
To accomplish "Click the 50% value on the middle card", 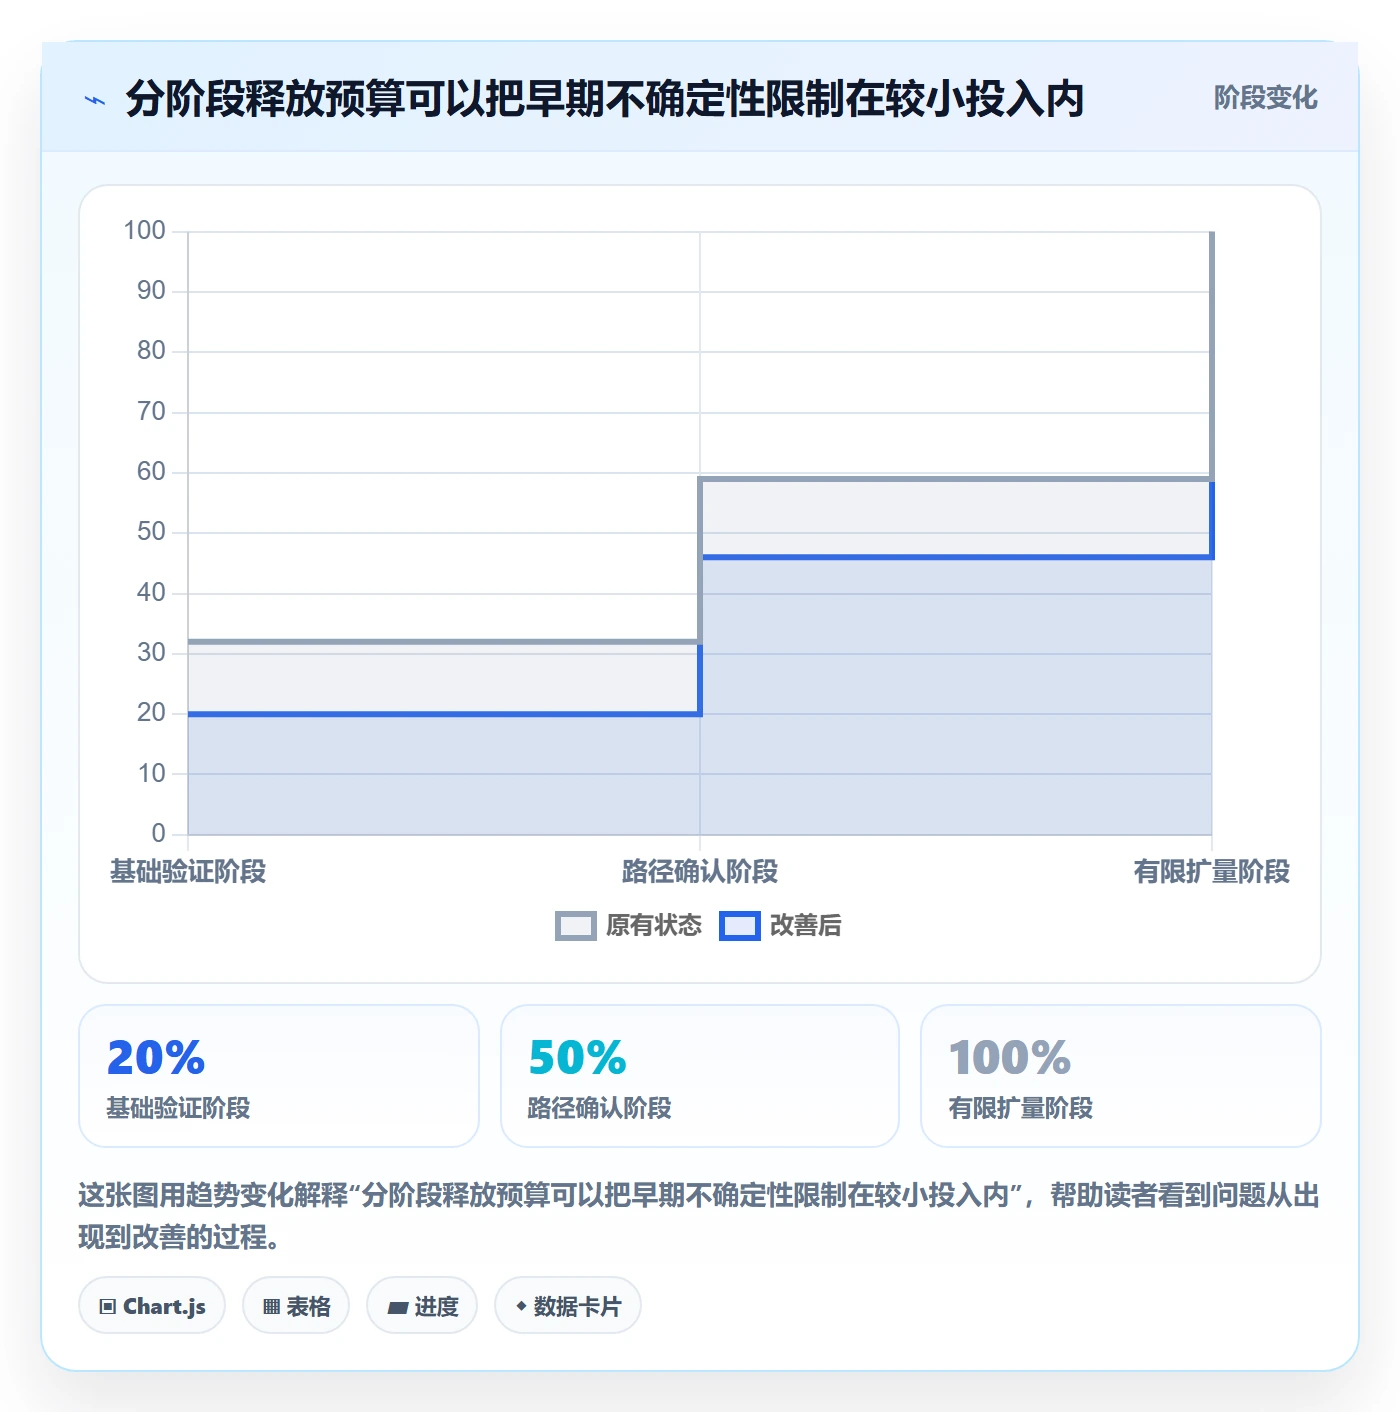I will pos(577,1057).
